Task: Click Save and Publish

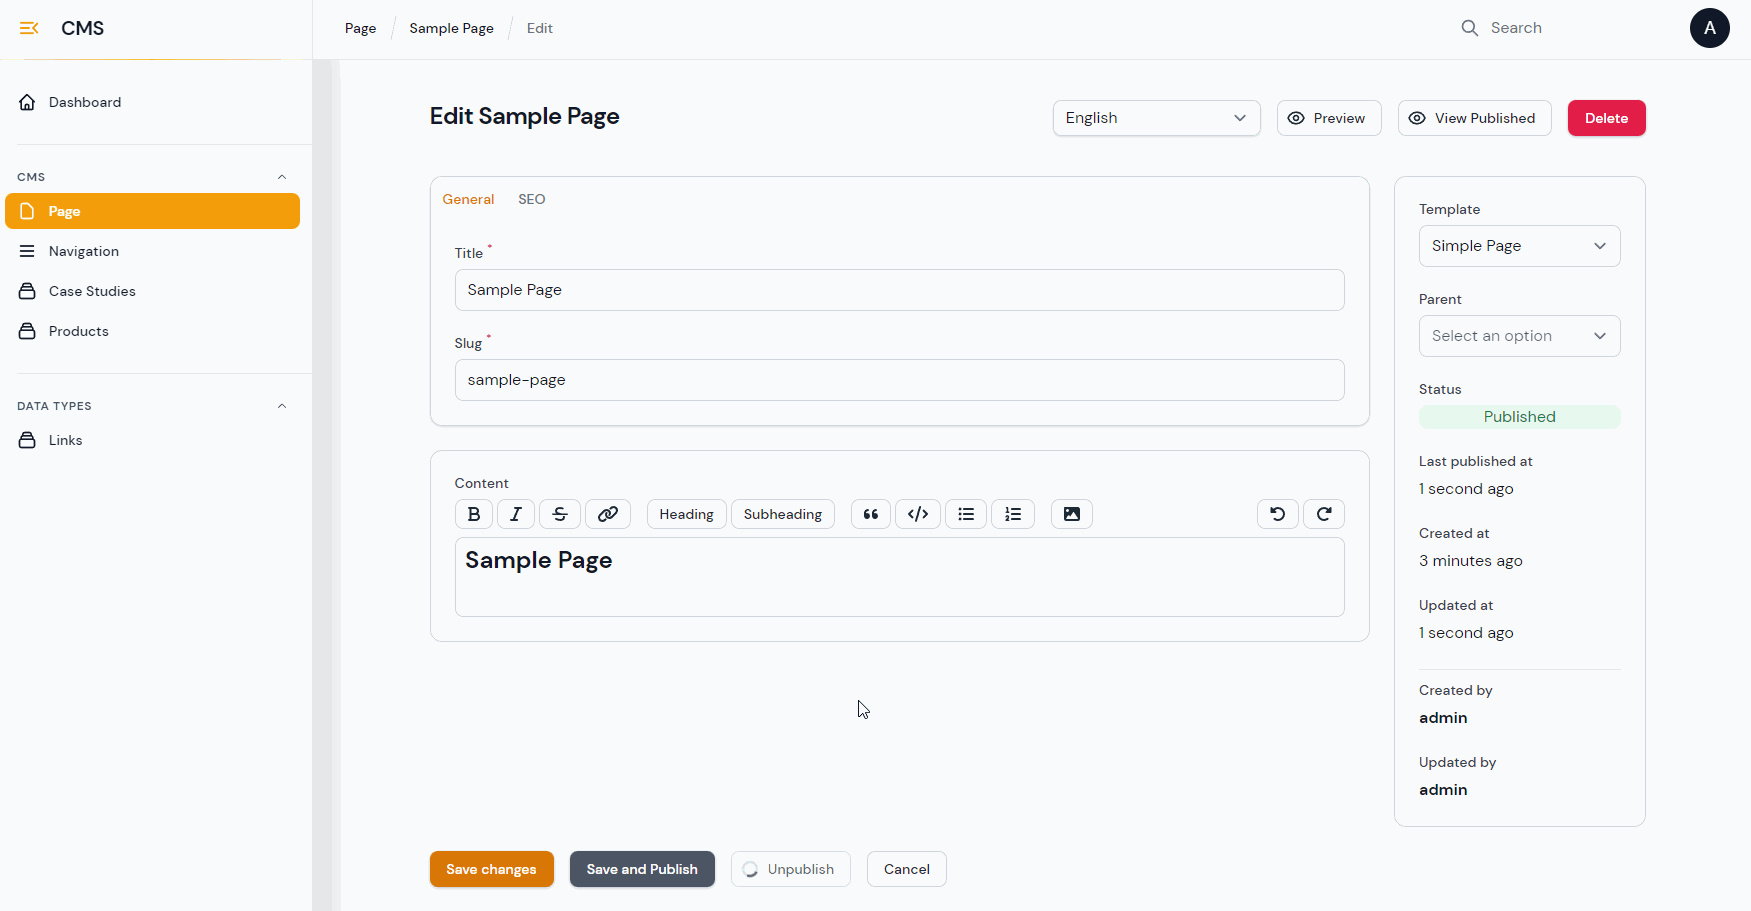Action: point(642,869)
